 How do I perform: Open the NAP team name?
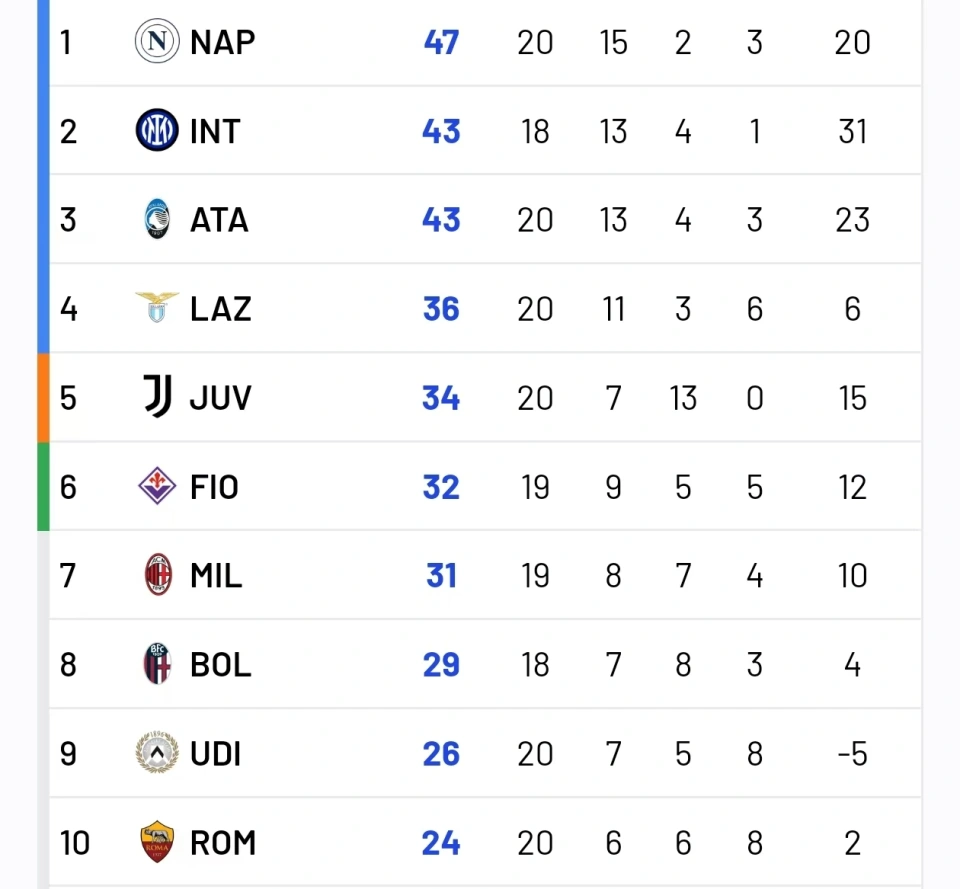point(222,42)
